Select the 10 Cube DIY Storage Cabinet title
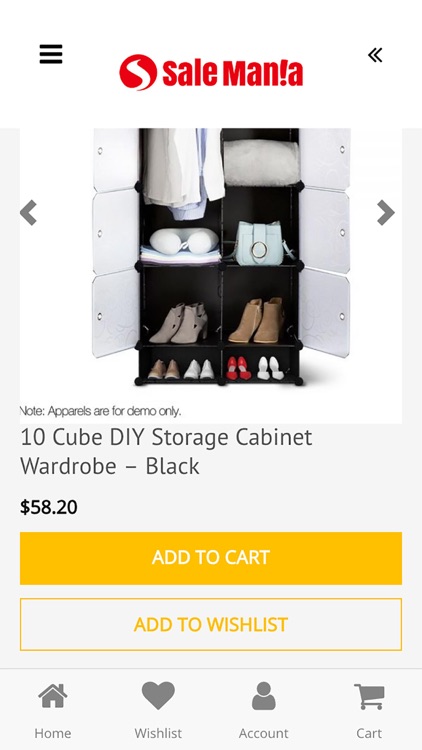This screenshot has height=750, width=422. tap(166, 452)
